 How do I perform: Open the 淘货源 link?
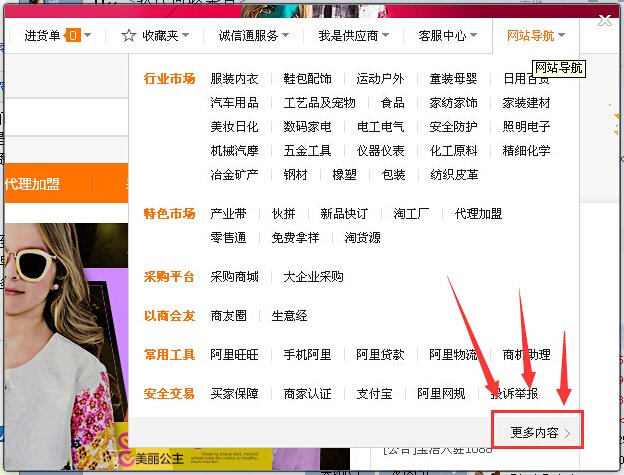[x=363, y=238]
